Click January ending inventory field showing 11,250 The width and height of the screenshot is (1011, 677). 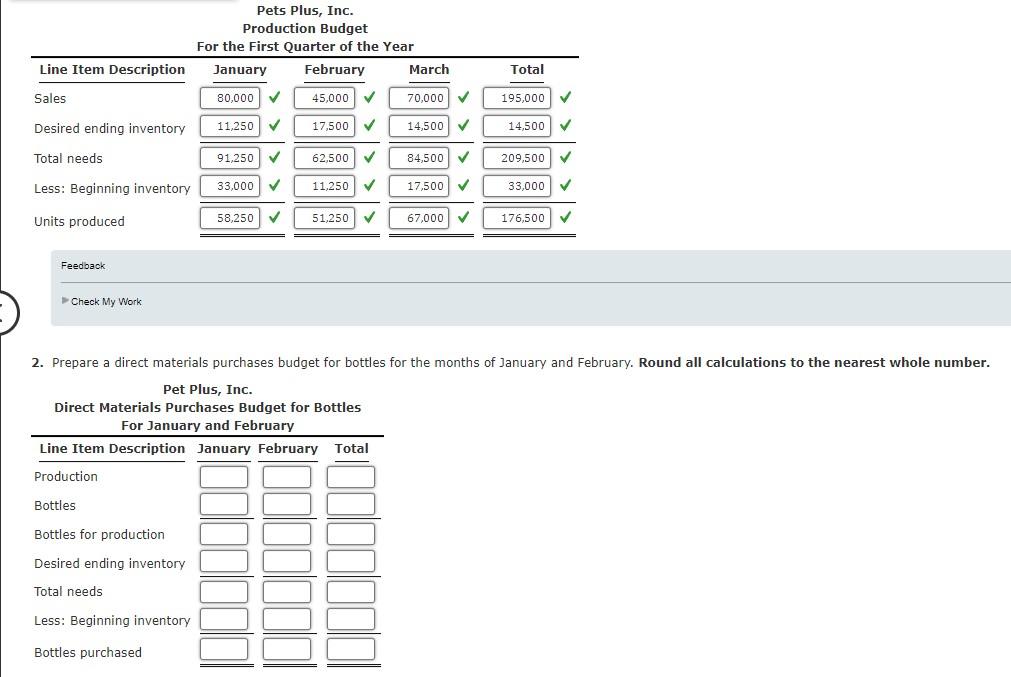[230, 126]
